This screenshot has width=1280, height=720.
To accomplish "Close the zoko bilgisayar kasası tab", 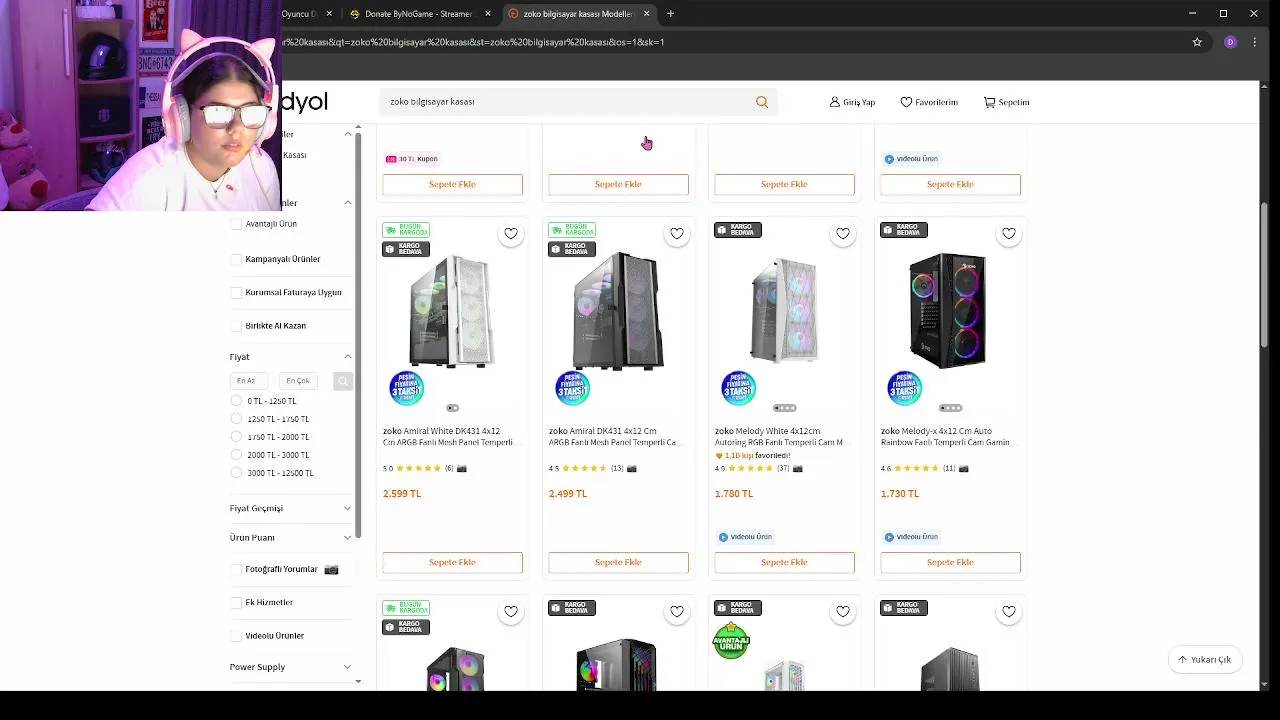I will pyautogui.click(x=646, y=14).
